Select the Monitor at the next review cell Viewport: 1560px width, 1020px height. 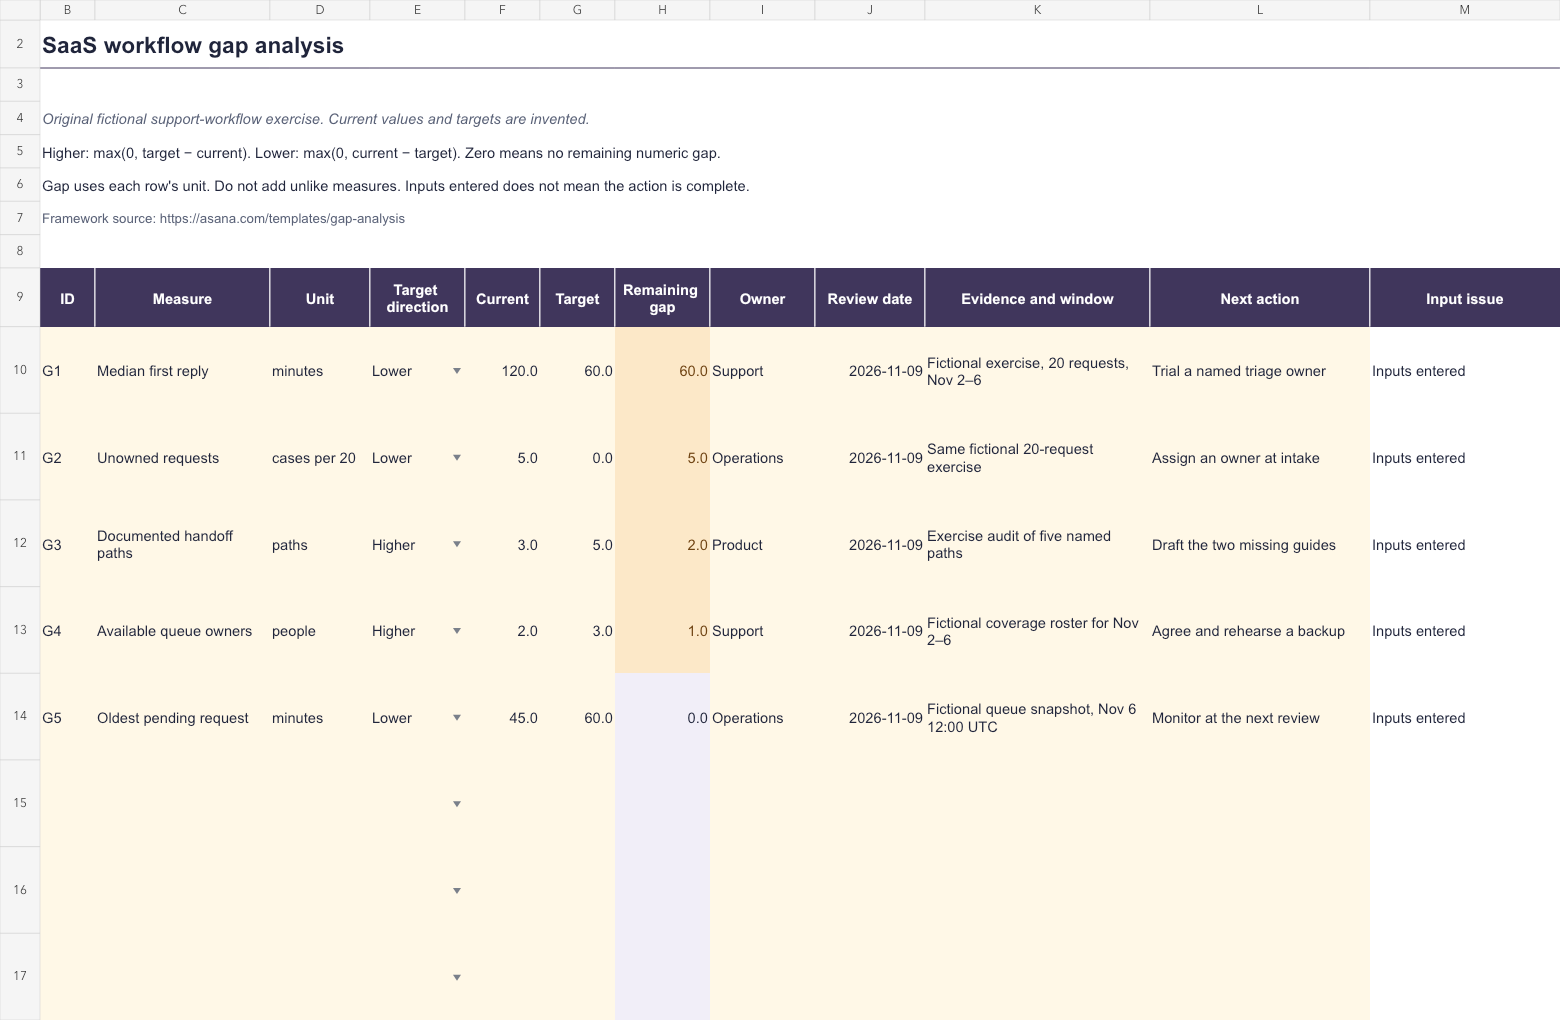click(1260, 718)
